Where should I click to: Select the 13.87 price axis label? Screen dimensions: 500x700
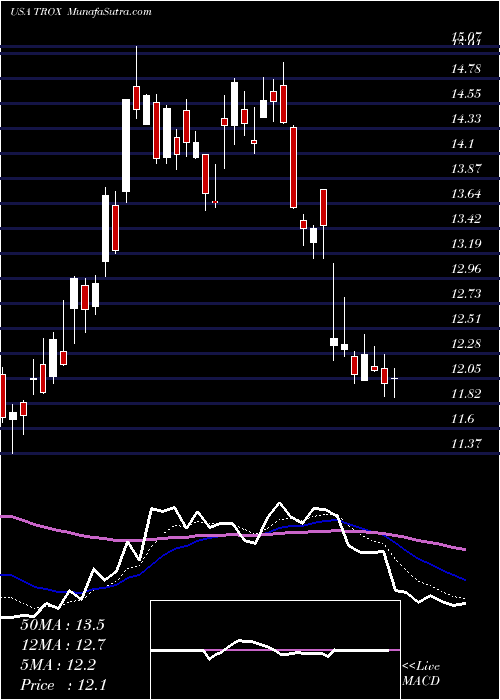pos(466,169)
